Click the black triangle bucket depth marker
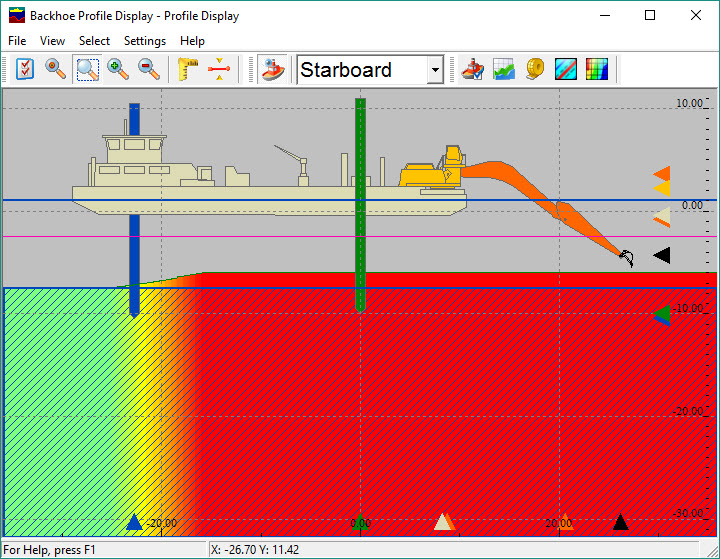Viewport: 720px width, 559px height. pyautogui.click(x=661, y=255)
